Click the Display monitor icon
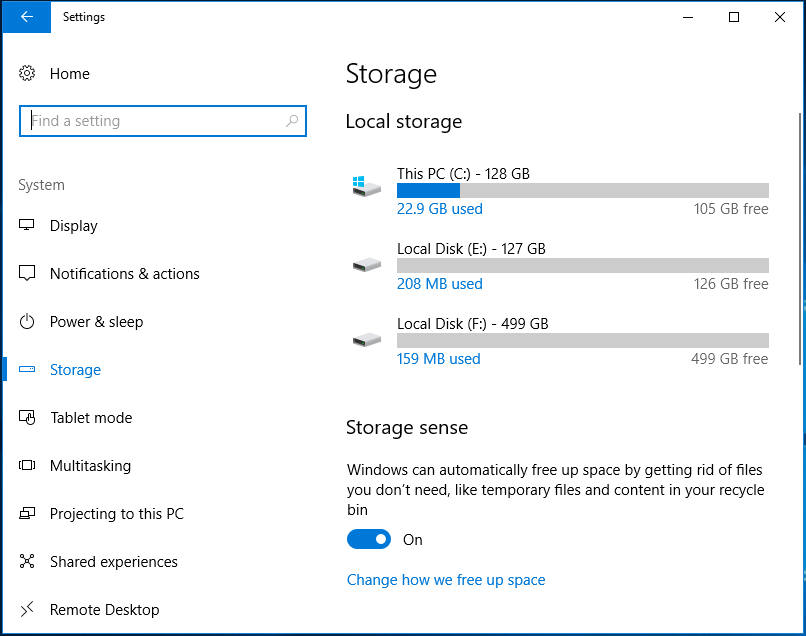Viewport: 806px width, 636px height. pyautogui.click(x=28, y=226)
